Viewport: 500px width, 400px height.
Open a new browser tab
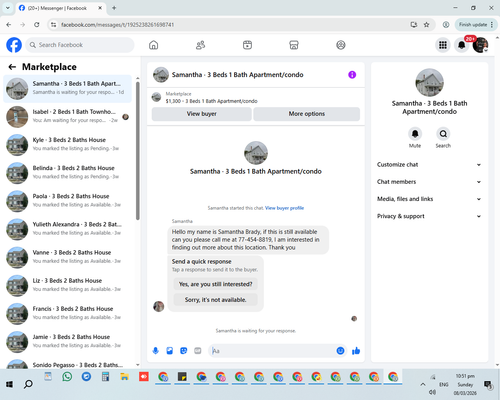(114, 8)
